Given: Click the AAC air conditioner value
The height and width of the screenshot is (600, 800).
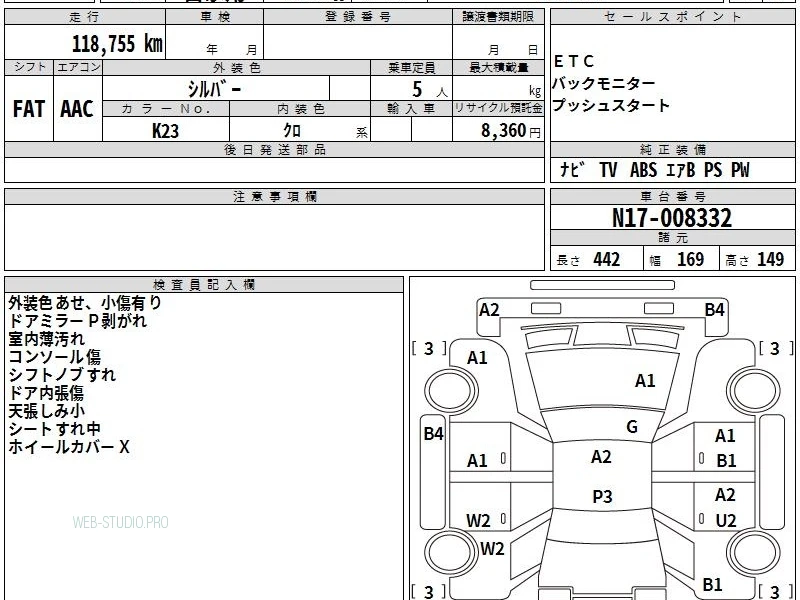Looking at the screenshot, I should click(77, 109).
